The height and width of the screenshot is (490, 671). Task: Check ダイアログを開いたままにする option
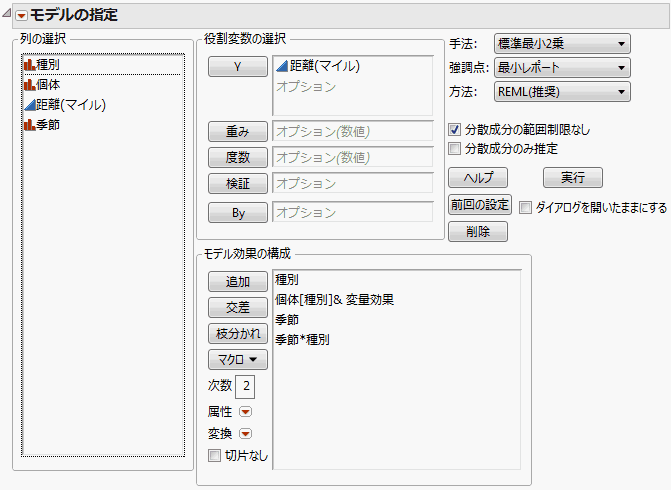point(526,208)
